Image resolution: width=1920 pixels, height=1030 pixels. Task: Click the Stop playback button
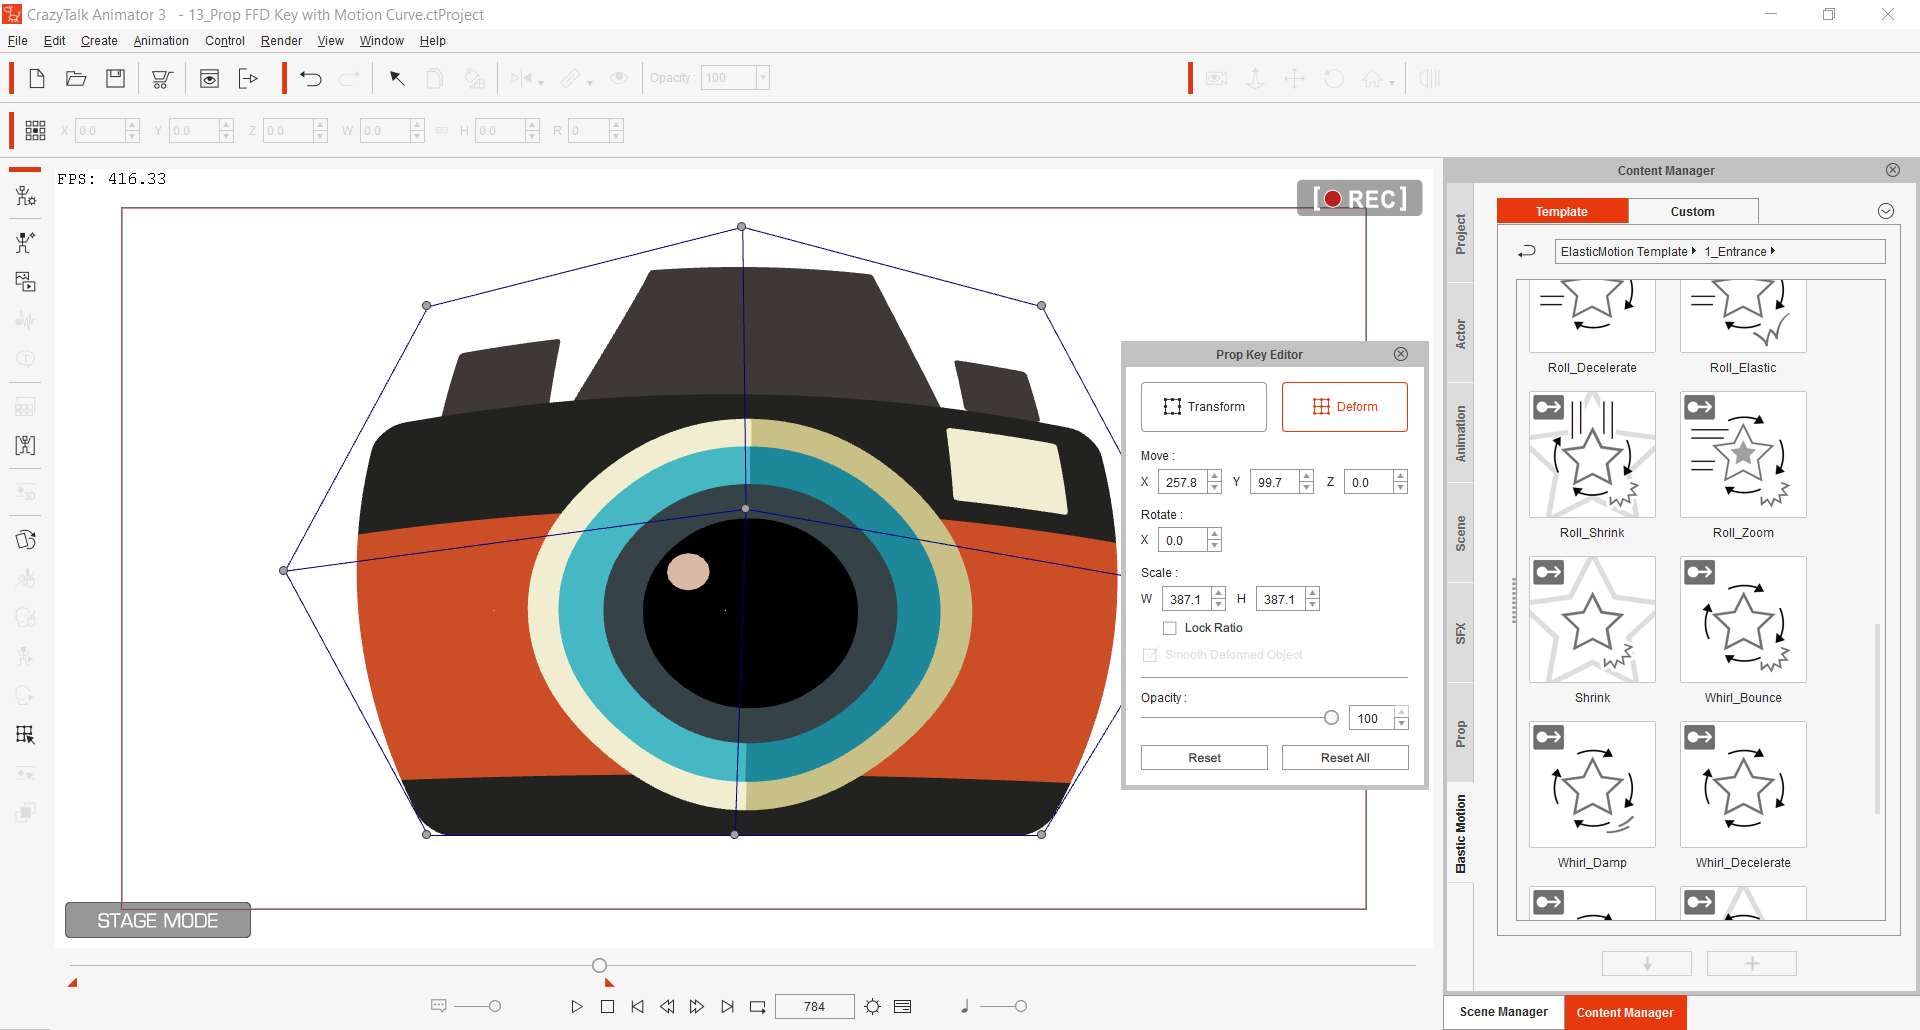(x=607, y=1006)
